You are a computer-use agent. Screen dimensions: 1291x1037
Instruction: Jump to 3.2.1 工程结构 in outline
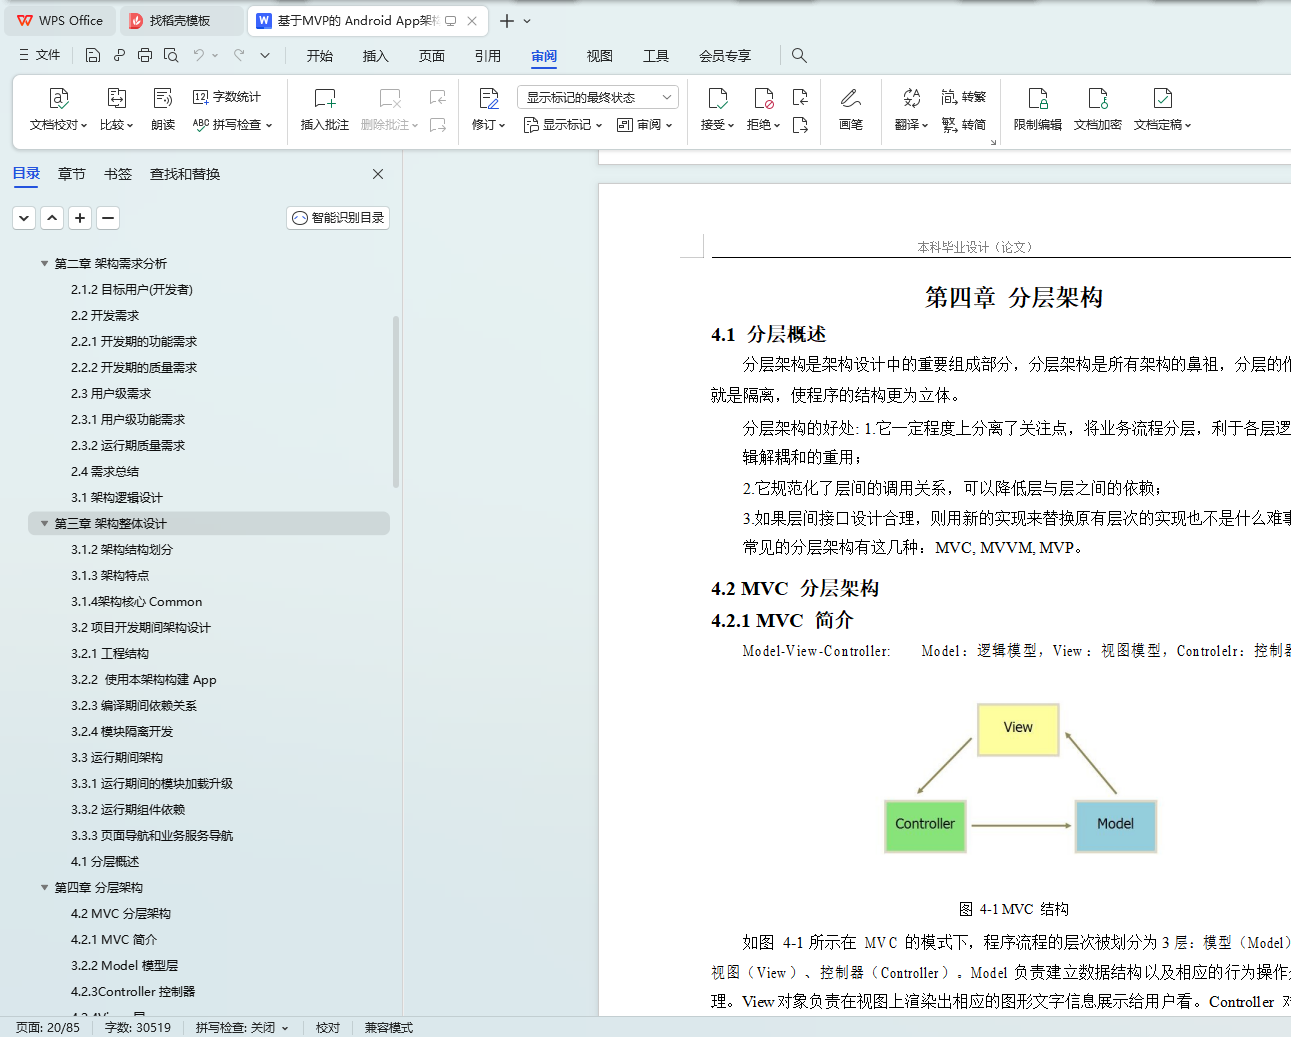click(x=110, y=653)
